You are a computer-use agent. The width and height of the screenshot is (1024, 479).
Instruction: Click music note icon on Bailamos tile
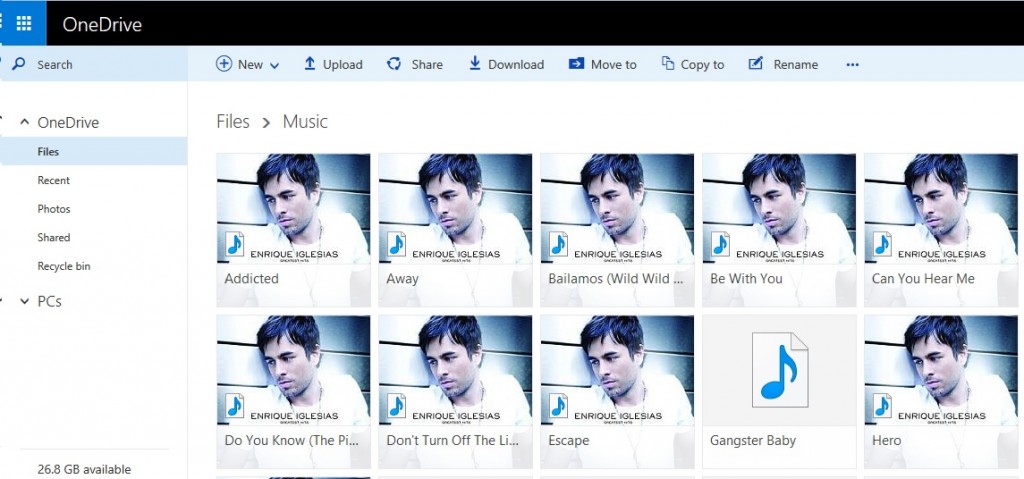(x=558, y=244)
